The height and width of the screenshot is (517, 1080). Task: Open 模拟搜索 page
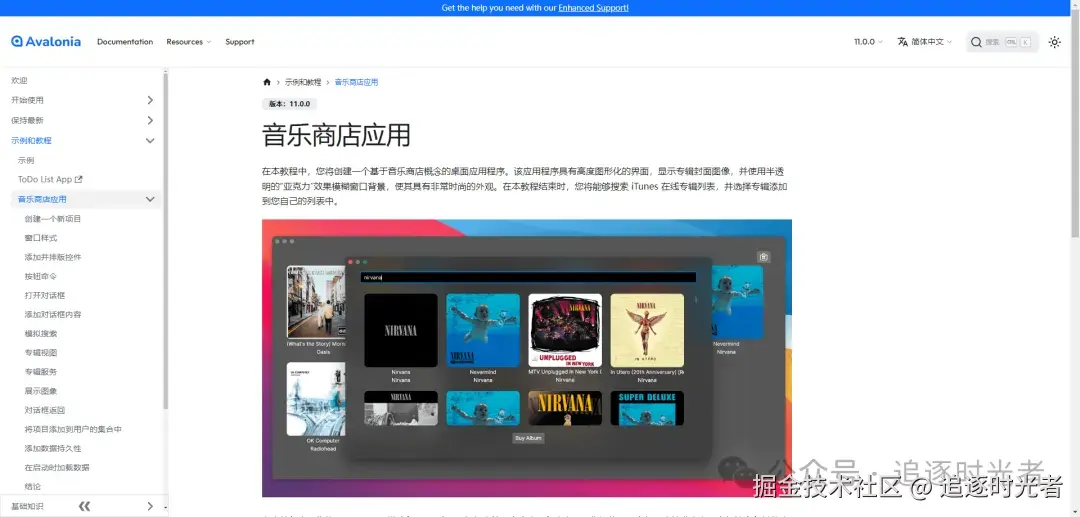pyautogui.click(x=41, y=334)
